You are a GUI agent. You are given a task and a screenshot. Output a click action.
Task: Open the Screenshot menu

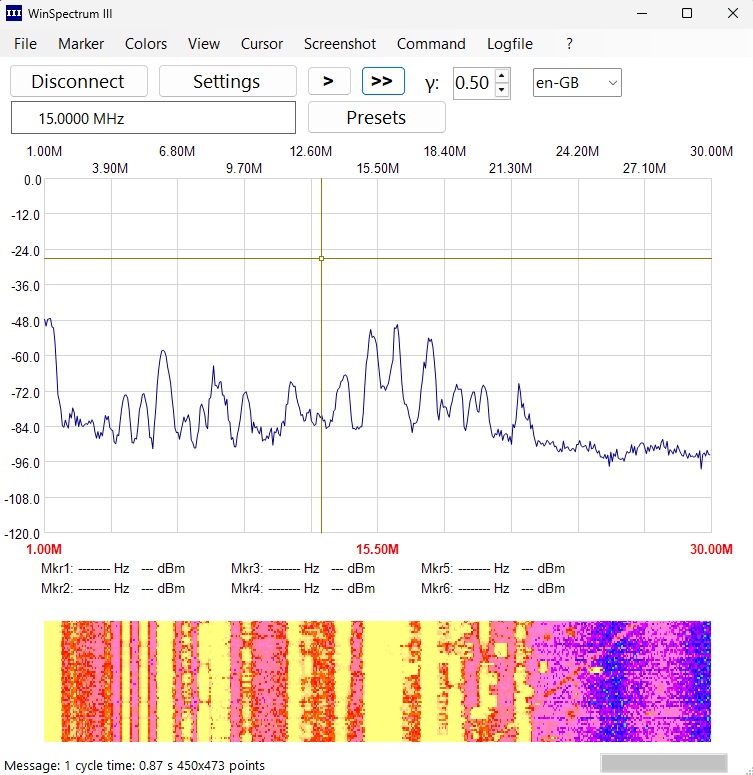340,44
